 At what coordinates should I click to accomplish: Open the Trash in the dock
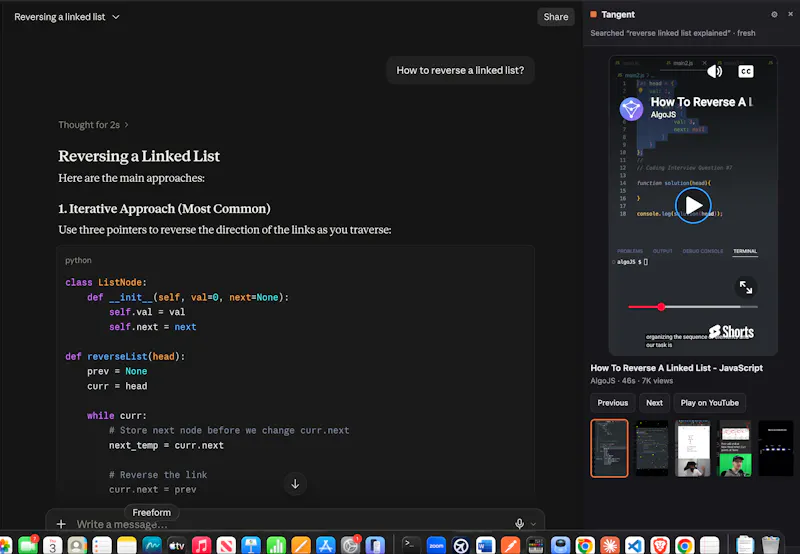click(770, 545)
